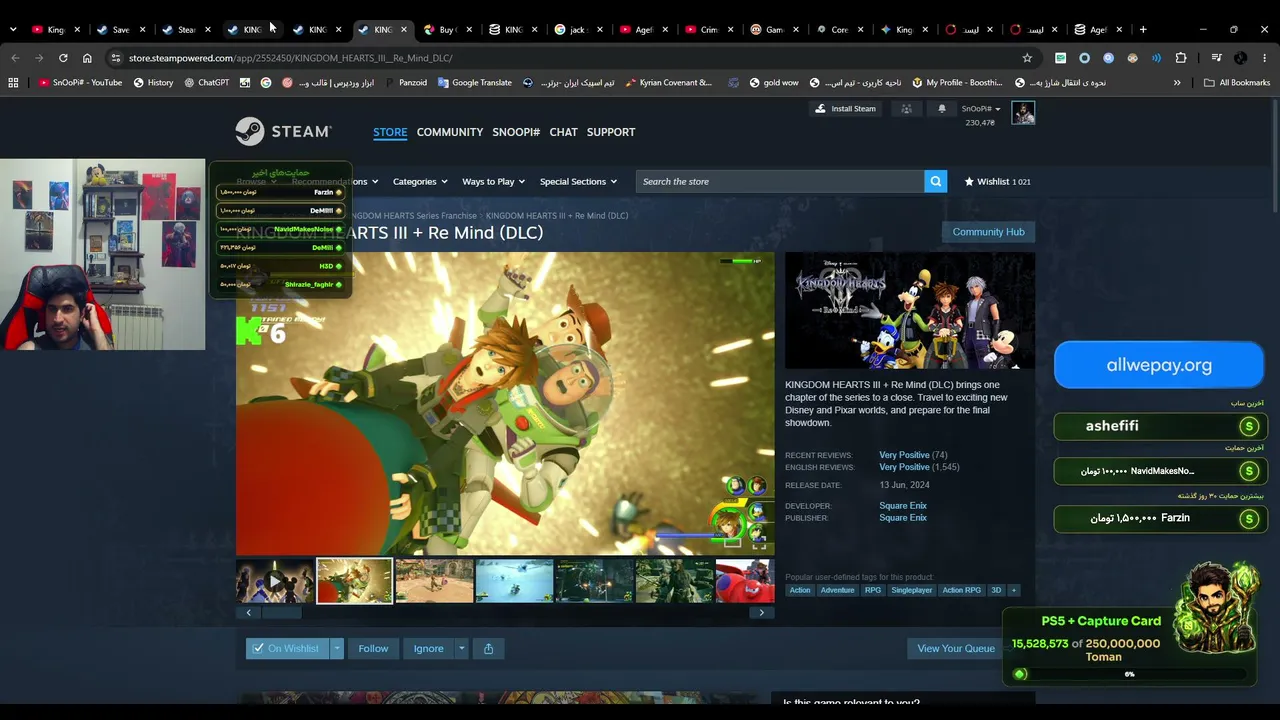Click the screenshot strip scrollbar handle
Image resolution: width=1280 pixels, height=720 pixels.
tap(281, 613)
